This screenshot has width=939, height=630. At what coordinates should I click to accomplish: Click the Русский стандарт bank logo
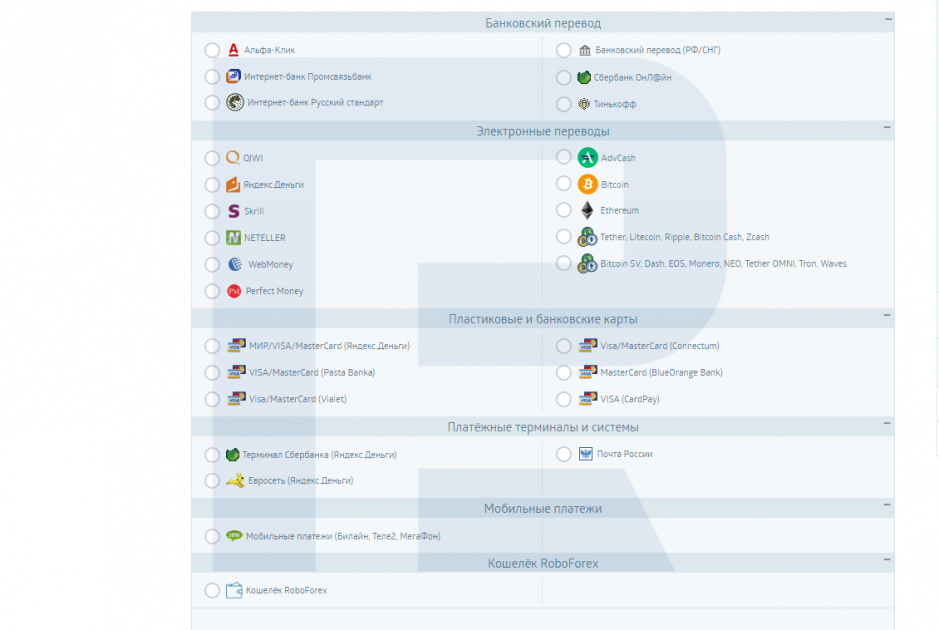[x=235, y=102]
